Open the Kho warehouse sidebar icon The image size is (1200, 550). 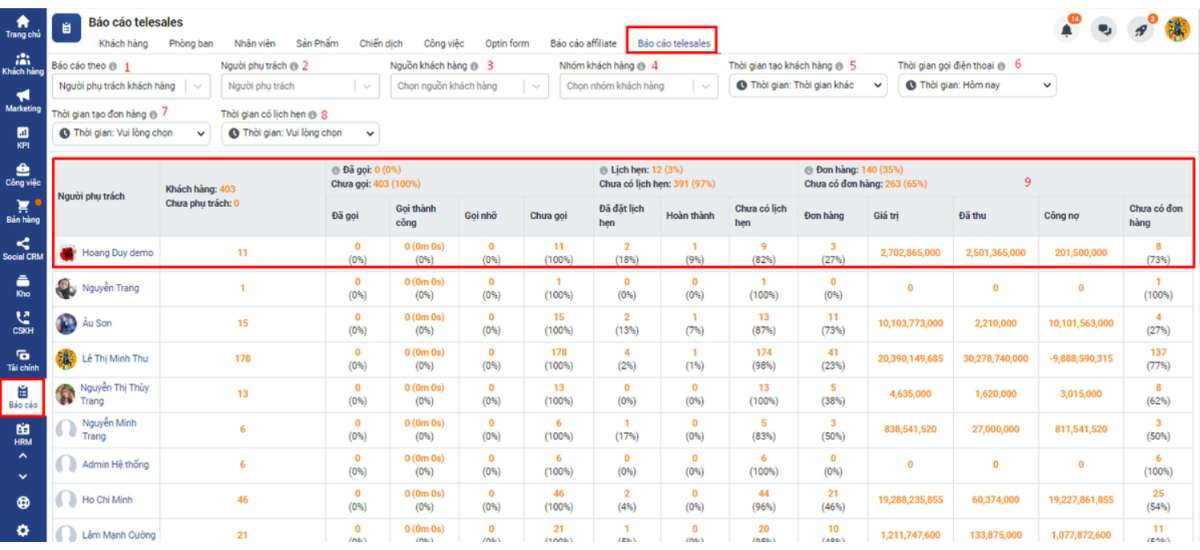coord(22,286)
